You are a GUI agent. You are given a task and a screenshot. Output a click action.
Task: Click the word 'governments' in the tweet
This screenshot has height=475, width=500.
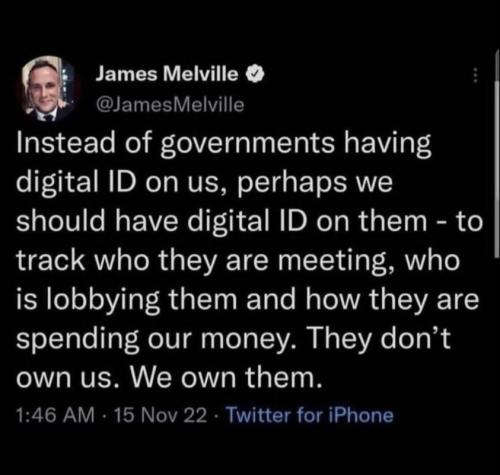248,143
